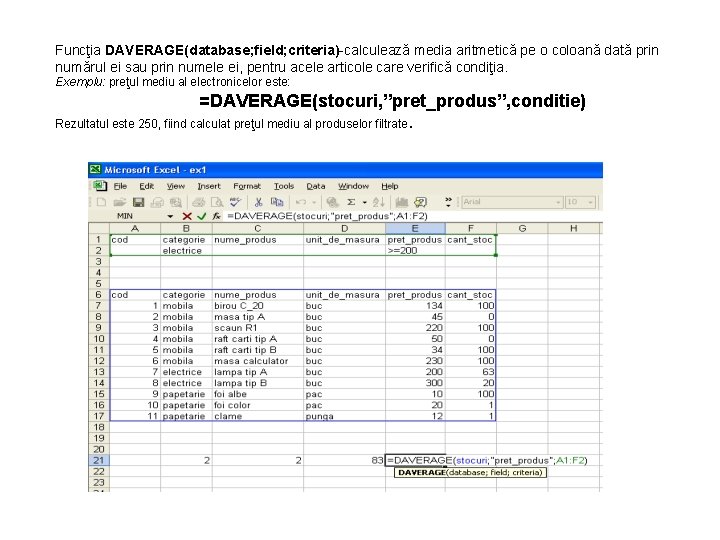Open the File menu
The height and width of the screenshot is (540, 720).
(120, 186)
